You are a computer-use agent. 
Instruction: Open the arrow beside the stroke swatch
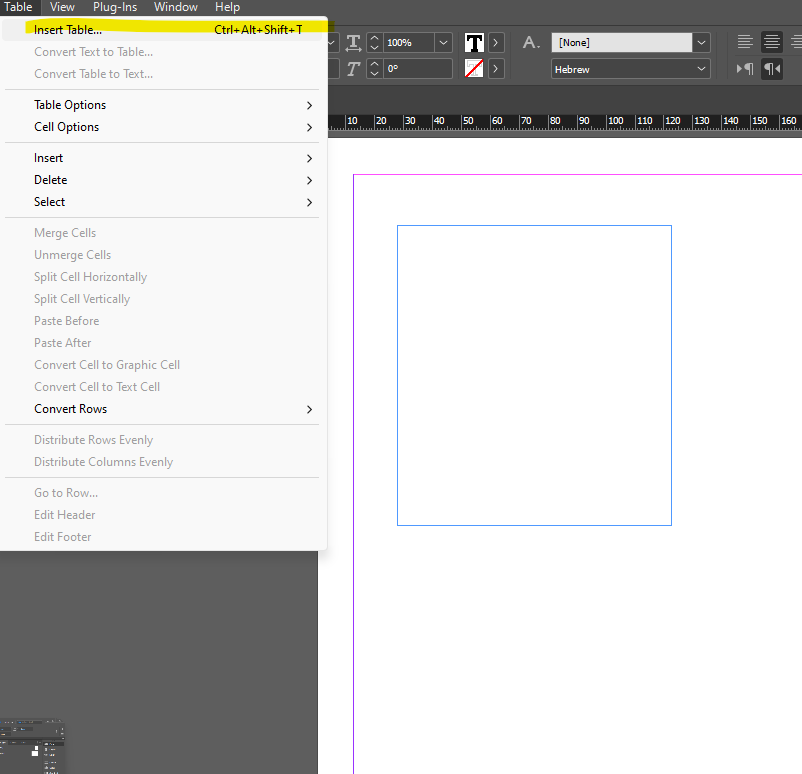coord(497,69)
